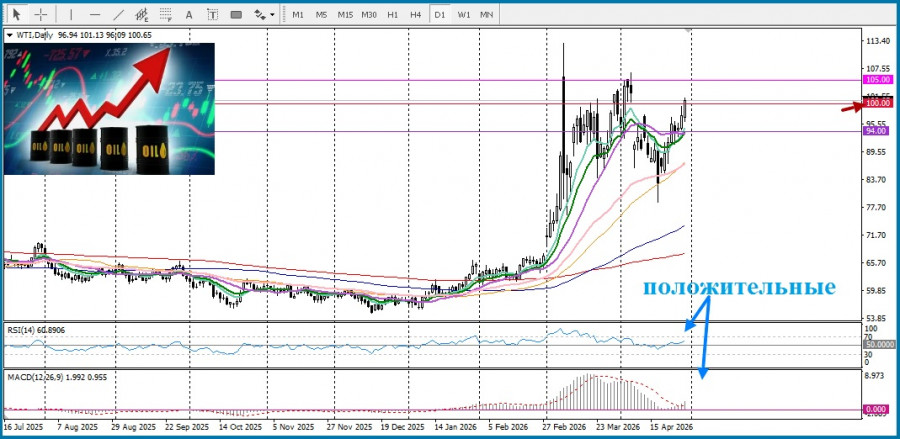Select the standard cursor arrow tool

pos(16,15)
